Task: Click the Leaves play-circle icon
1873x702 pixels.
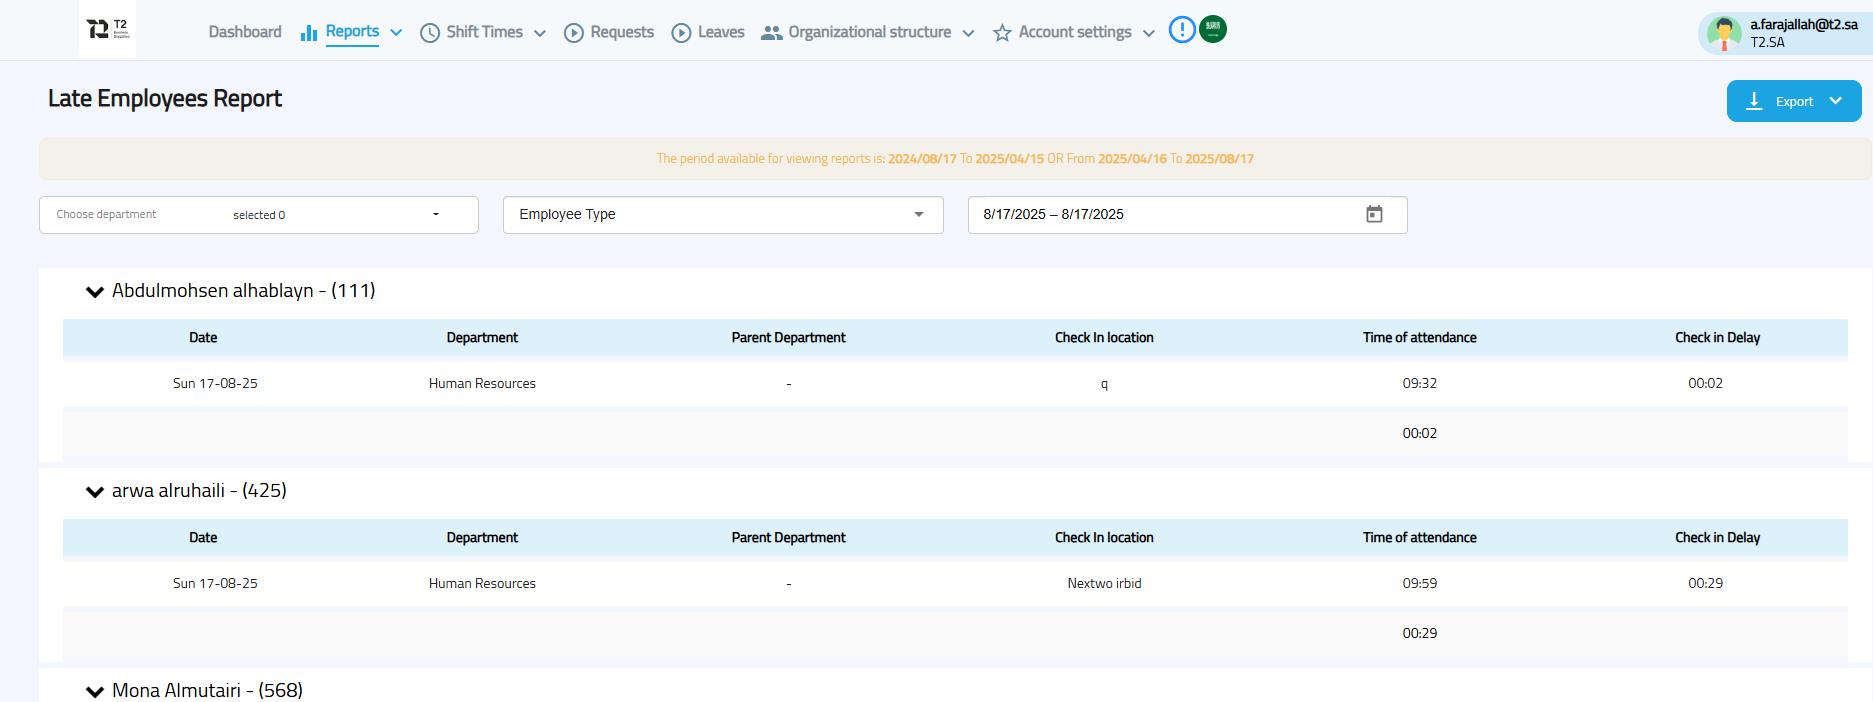Action: tap(681, 33)
